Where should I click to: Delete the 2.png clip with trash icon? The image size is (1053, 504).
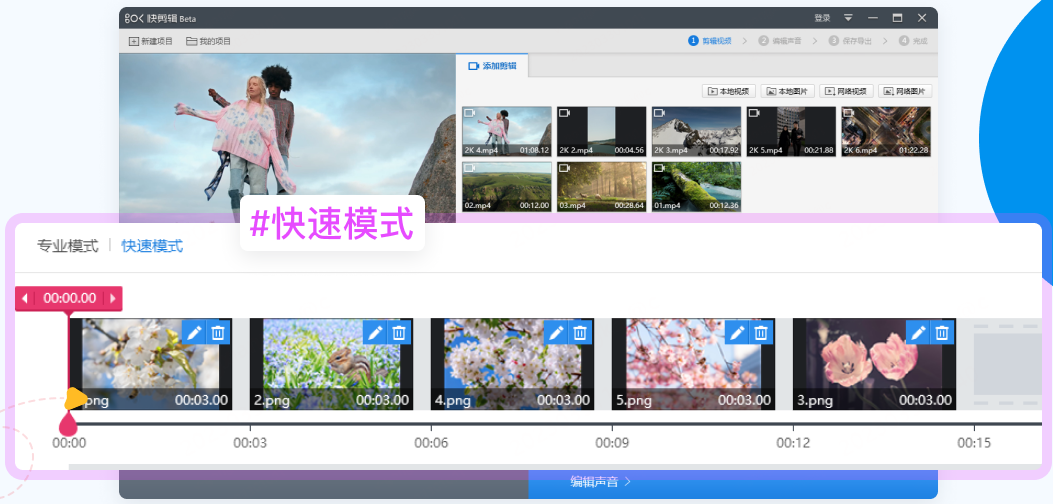click(x=400, y=332)
